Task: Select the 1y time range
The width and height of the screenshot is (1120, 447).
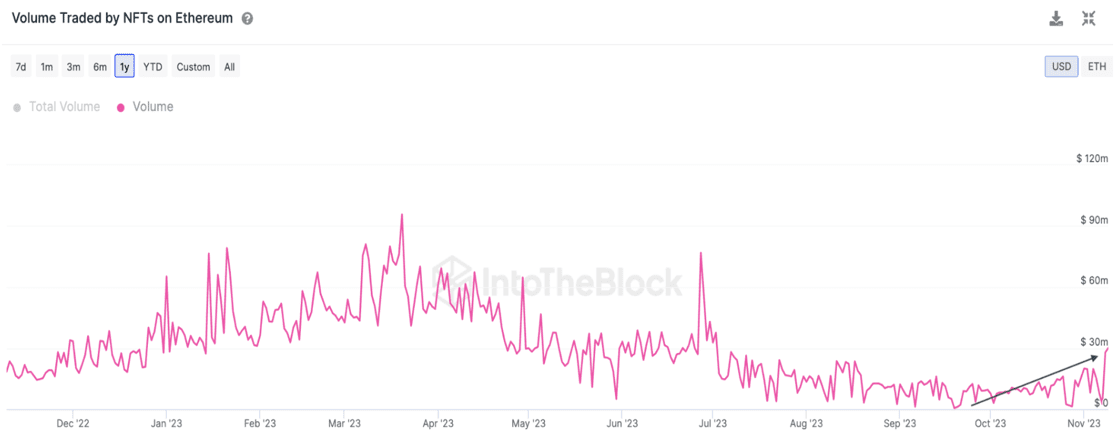Action: pos(124,67)
